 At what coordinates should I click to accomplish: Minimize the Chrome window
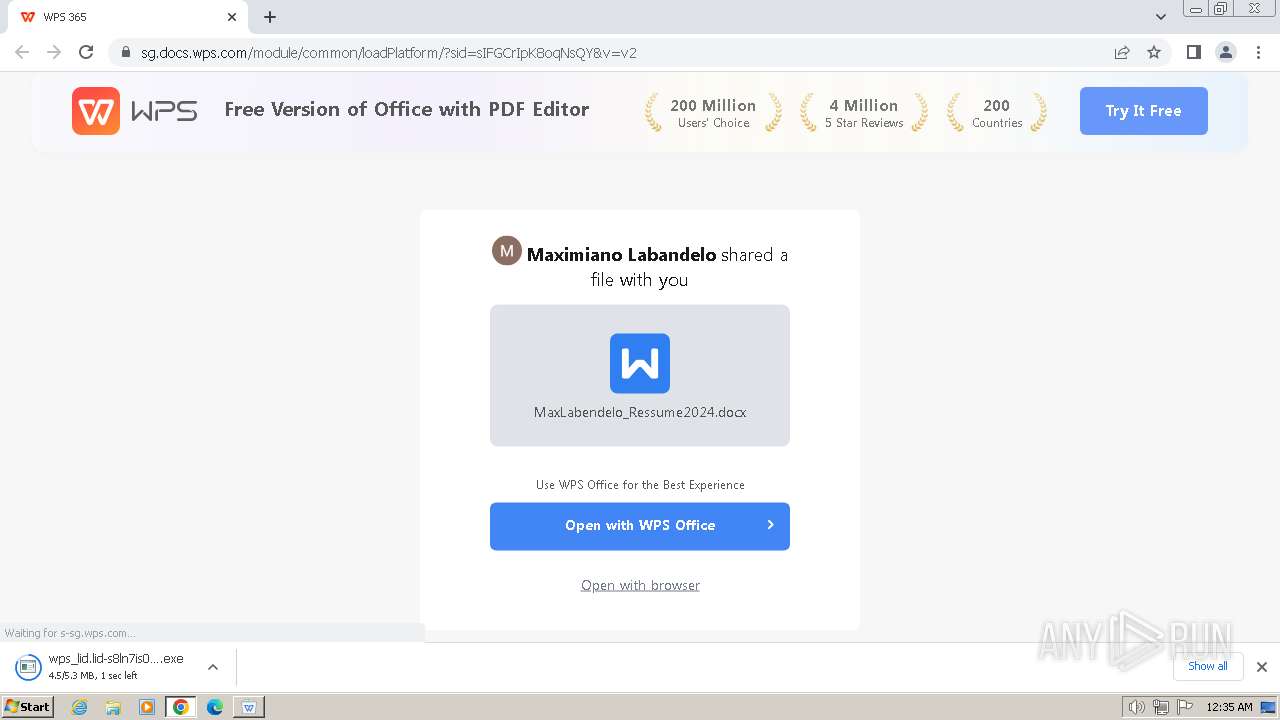(x=1196, y=9)
